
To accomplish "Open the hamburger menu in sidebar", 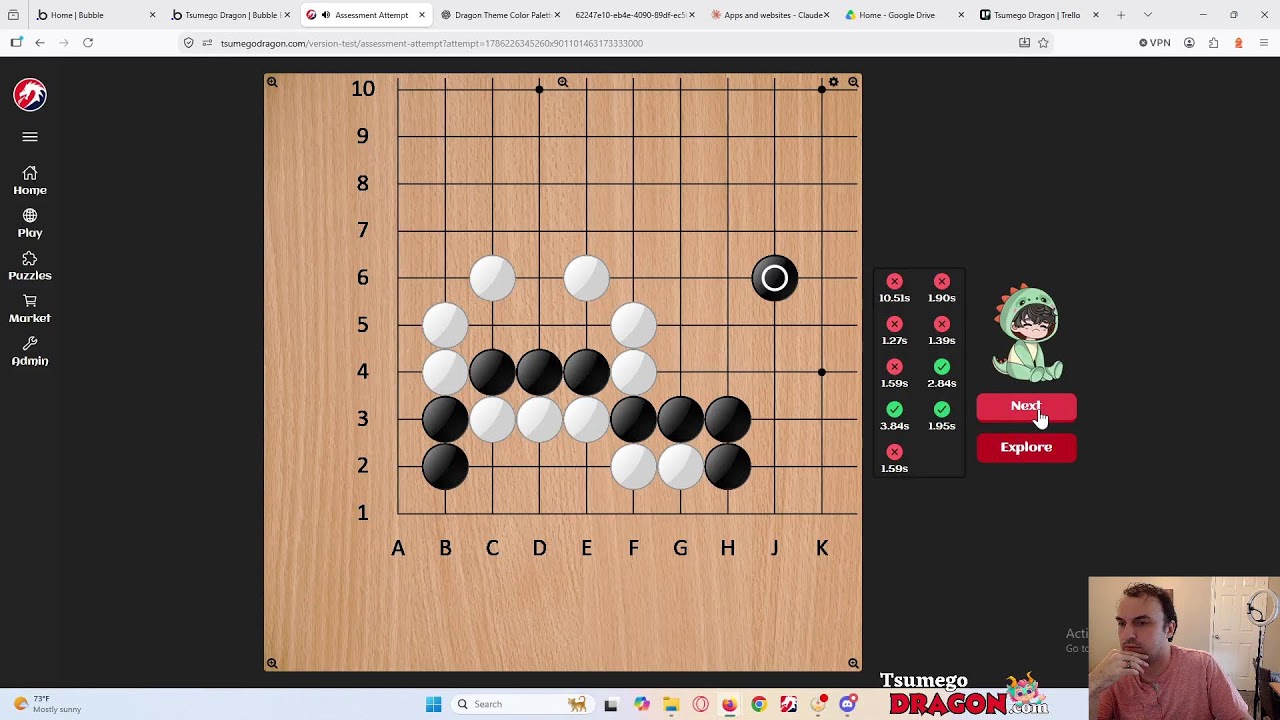I will (30, 137).
